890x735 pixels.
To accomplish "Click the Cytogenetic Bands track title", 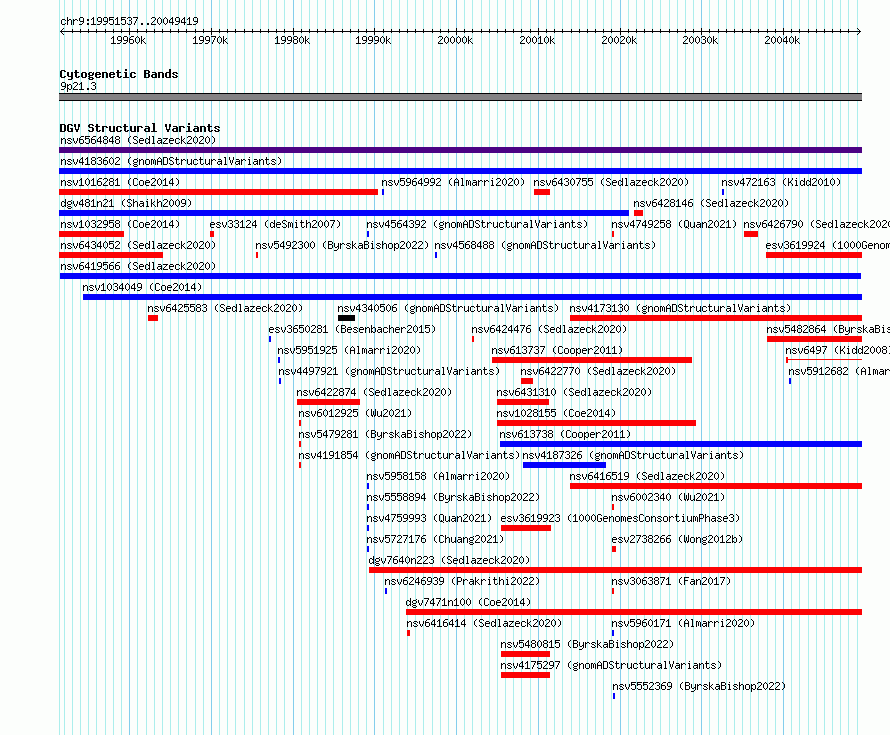I will coord(119,74).
